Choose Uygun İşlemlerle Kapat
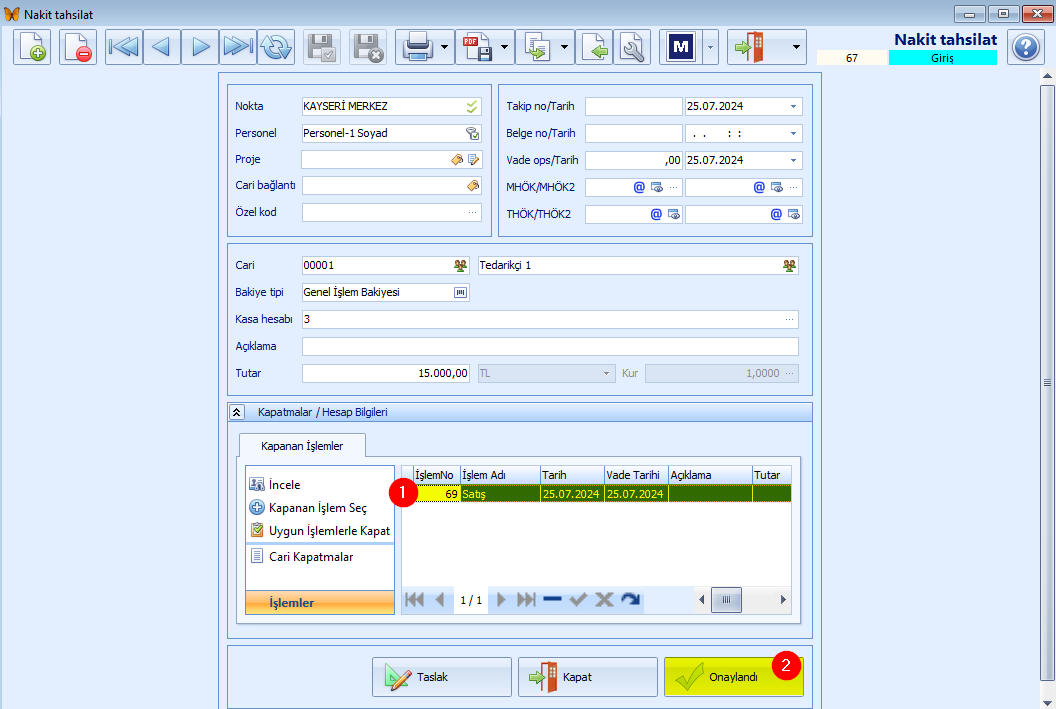The image size is (1056, 709). pyautogui.click(x=320, y=531)
